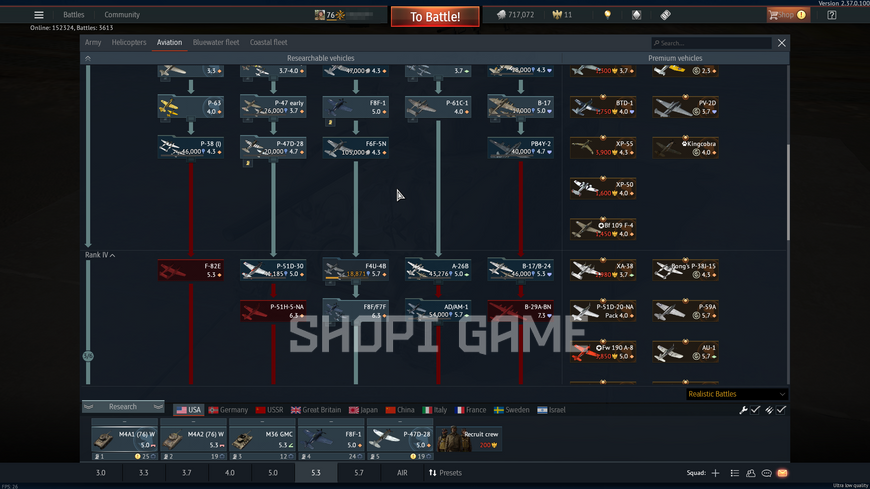Select the B-17 bomber card

pyautogui.click(x=520, y=107)
